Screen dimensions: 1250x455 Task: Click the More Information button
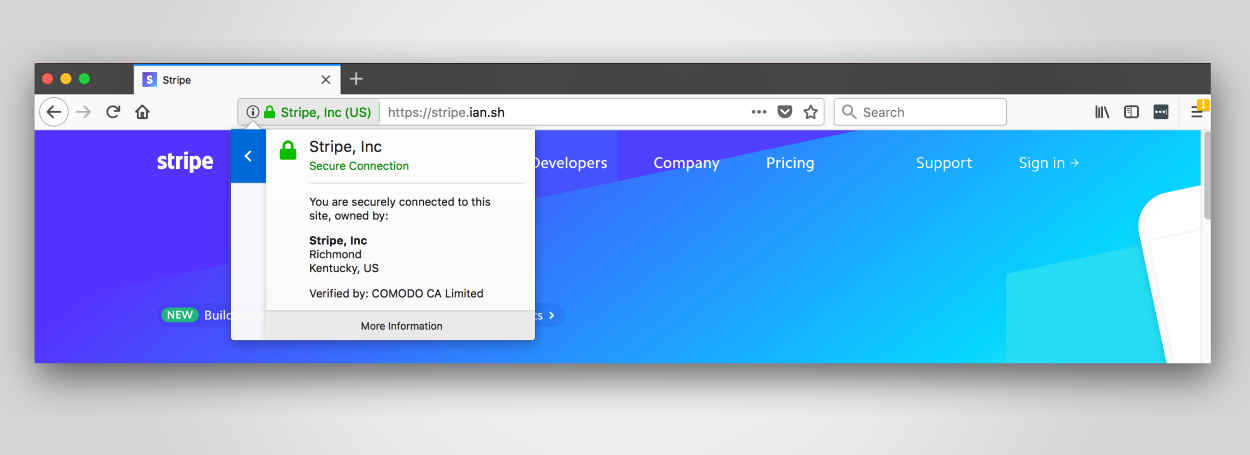pyautogui.click(x=401, y=326)
